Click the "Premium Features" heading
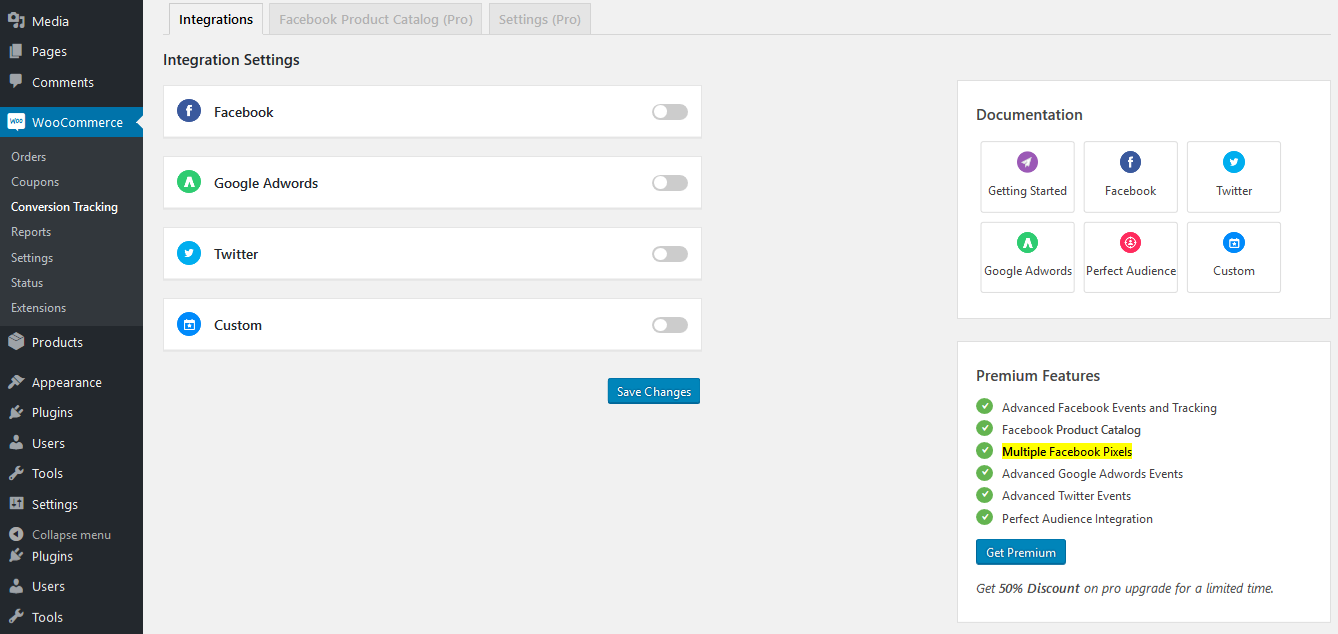Screen dimensions: 1338x634 coord(1038,376)
